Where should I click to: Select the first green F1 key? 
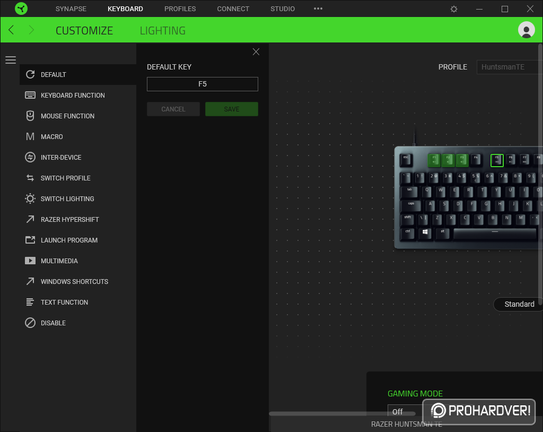pos(434,160)
